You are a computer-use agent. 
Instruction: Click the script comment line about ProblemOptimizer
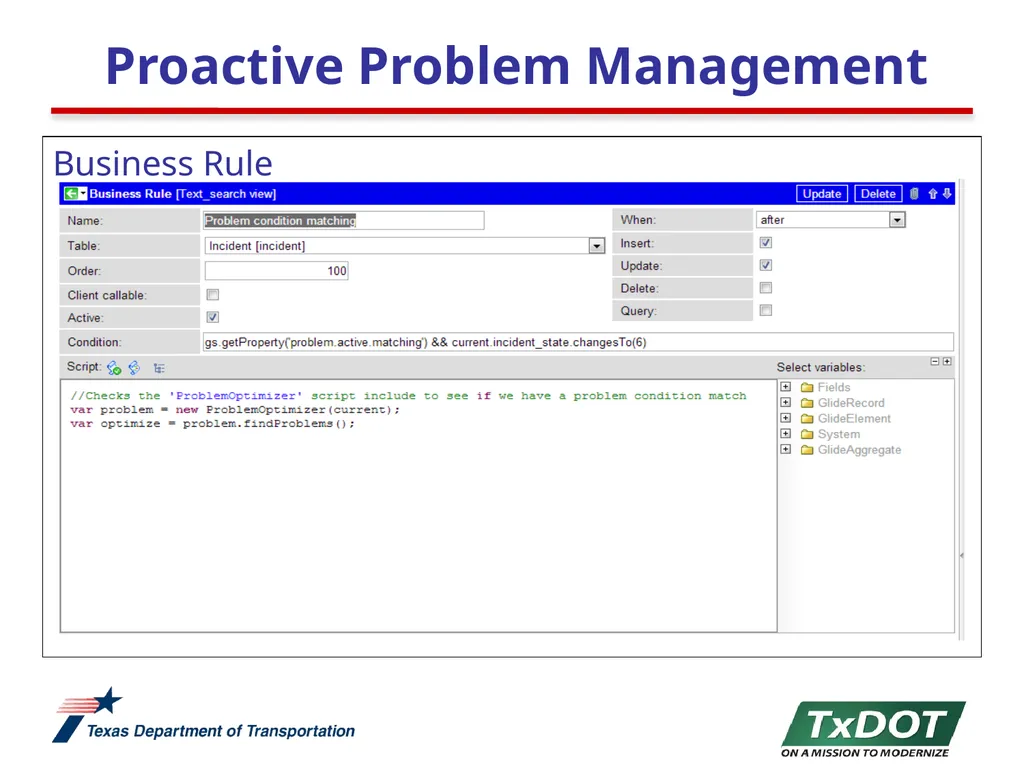(x=408, y=396)
